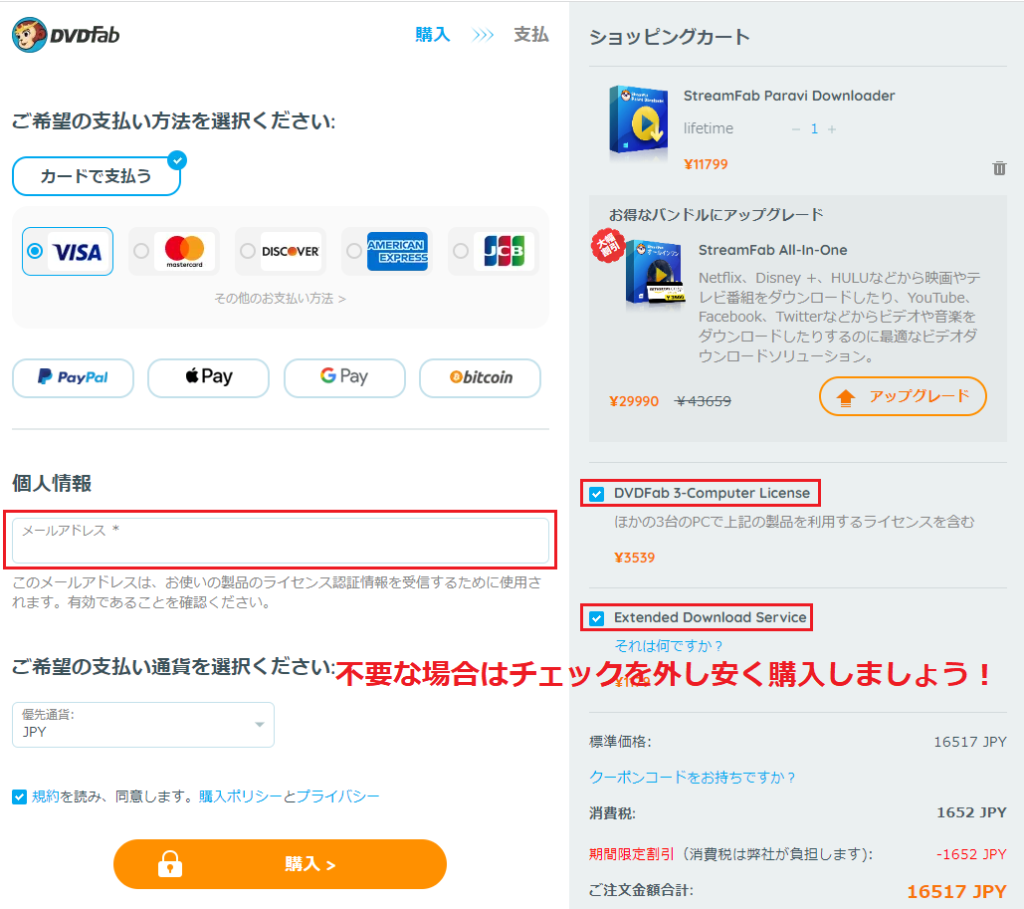
Task: Click the ¥3539 license price
Action: click(635, 558)
